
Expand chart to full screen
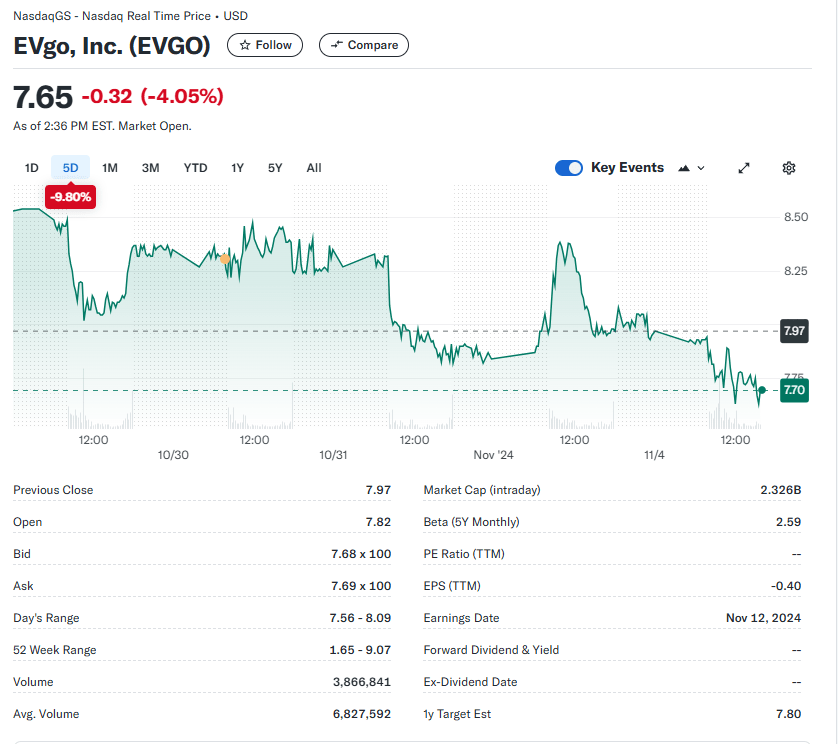[x=744, y=168]
